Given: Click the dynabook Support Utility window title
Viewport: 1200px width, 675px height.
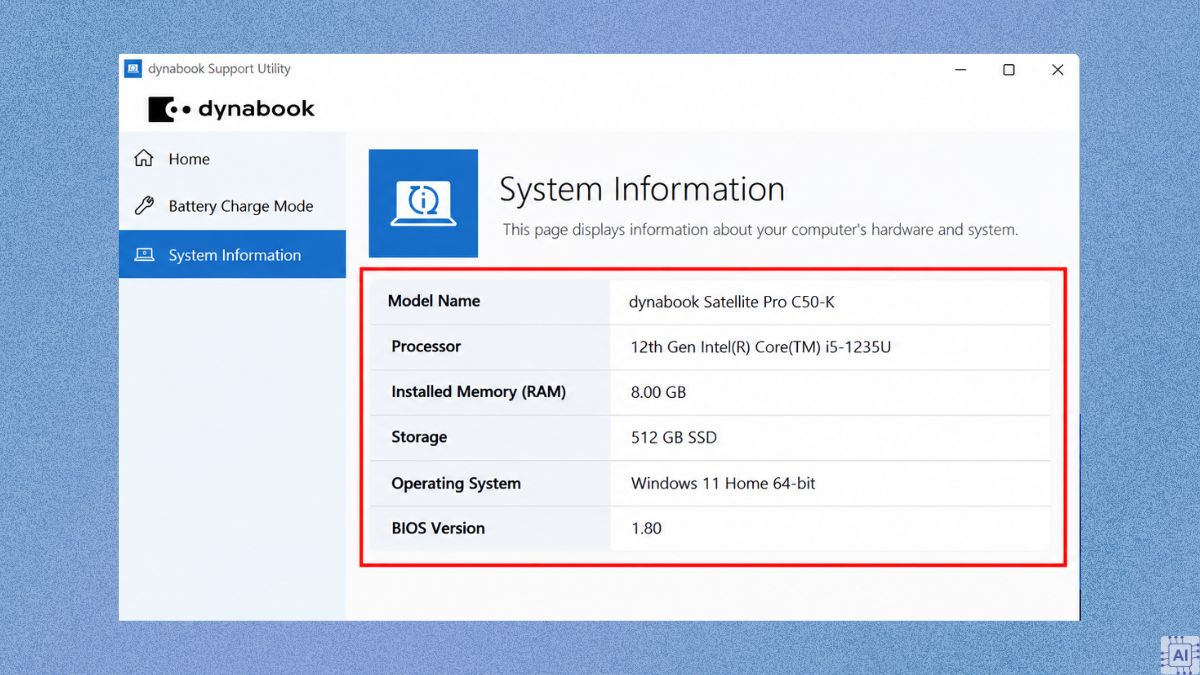Looking at the screenshot, I should [x=219, y=69].
